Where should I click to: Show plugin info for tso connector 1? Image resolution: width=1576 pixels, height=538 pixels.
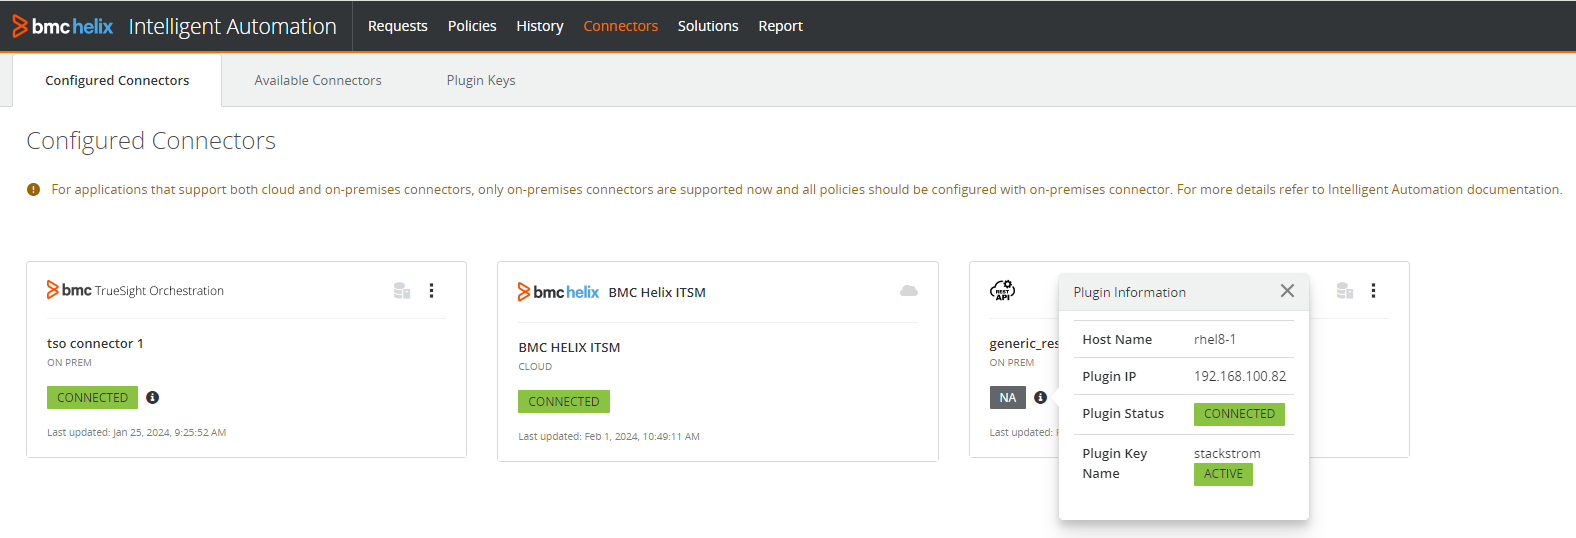click(153, 397)
